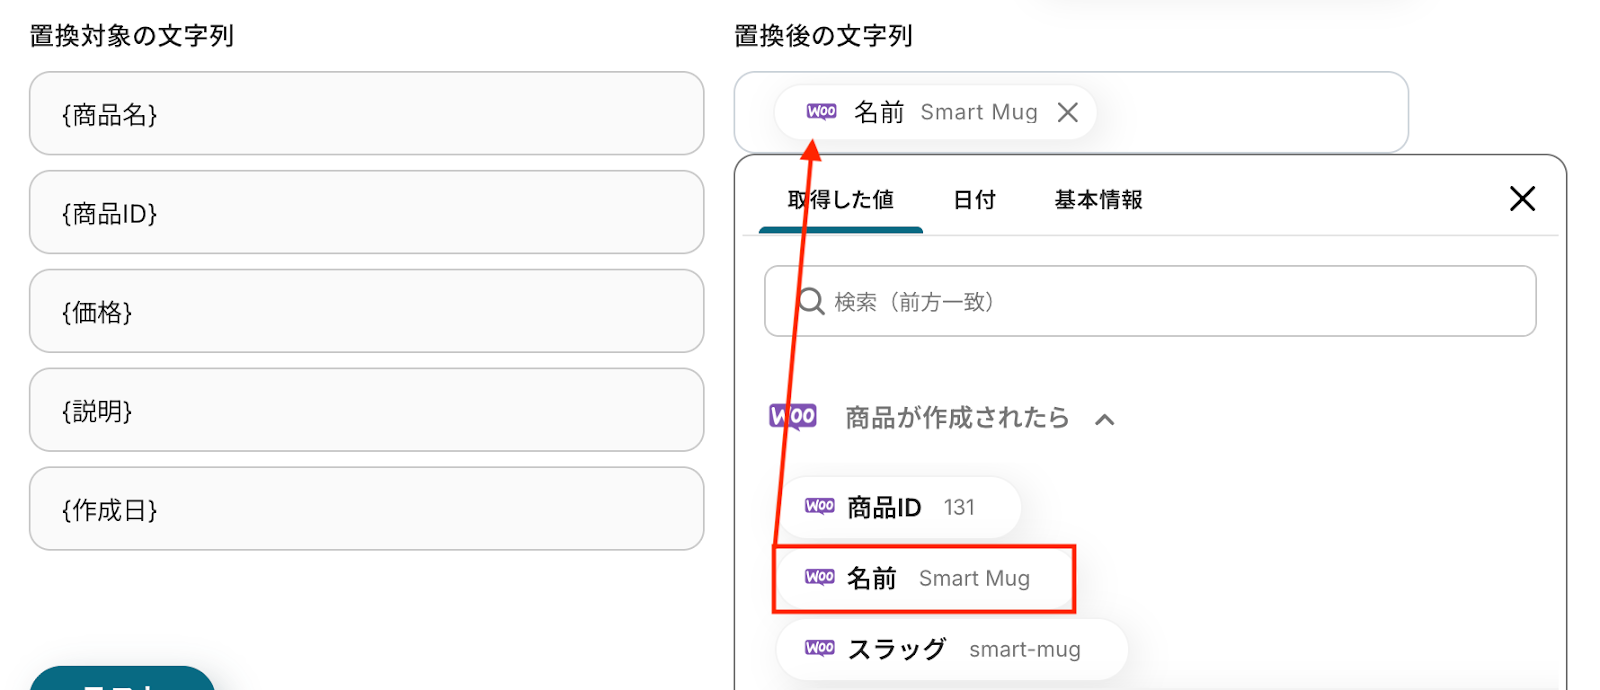Select the 名前 Smart Mug value in list
Screen dimensions: 1600x690
pos(924,578)
